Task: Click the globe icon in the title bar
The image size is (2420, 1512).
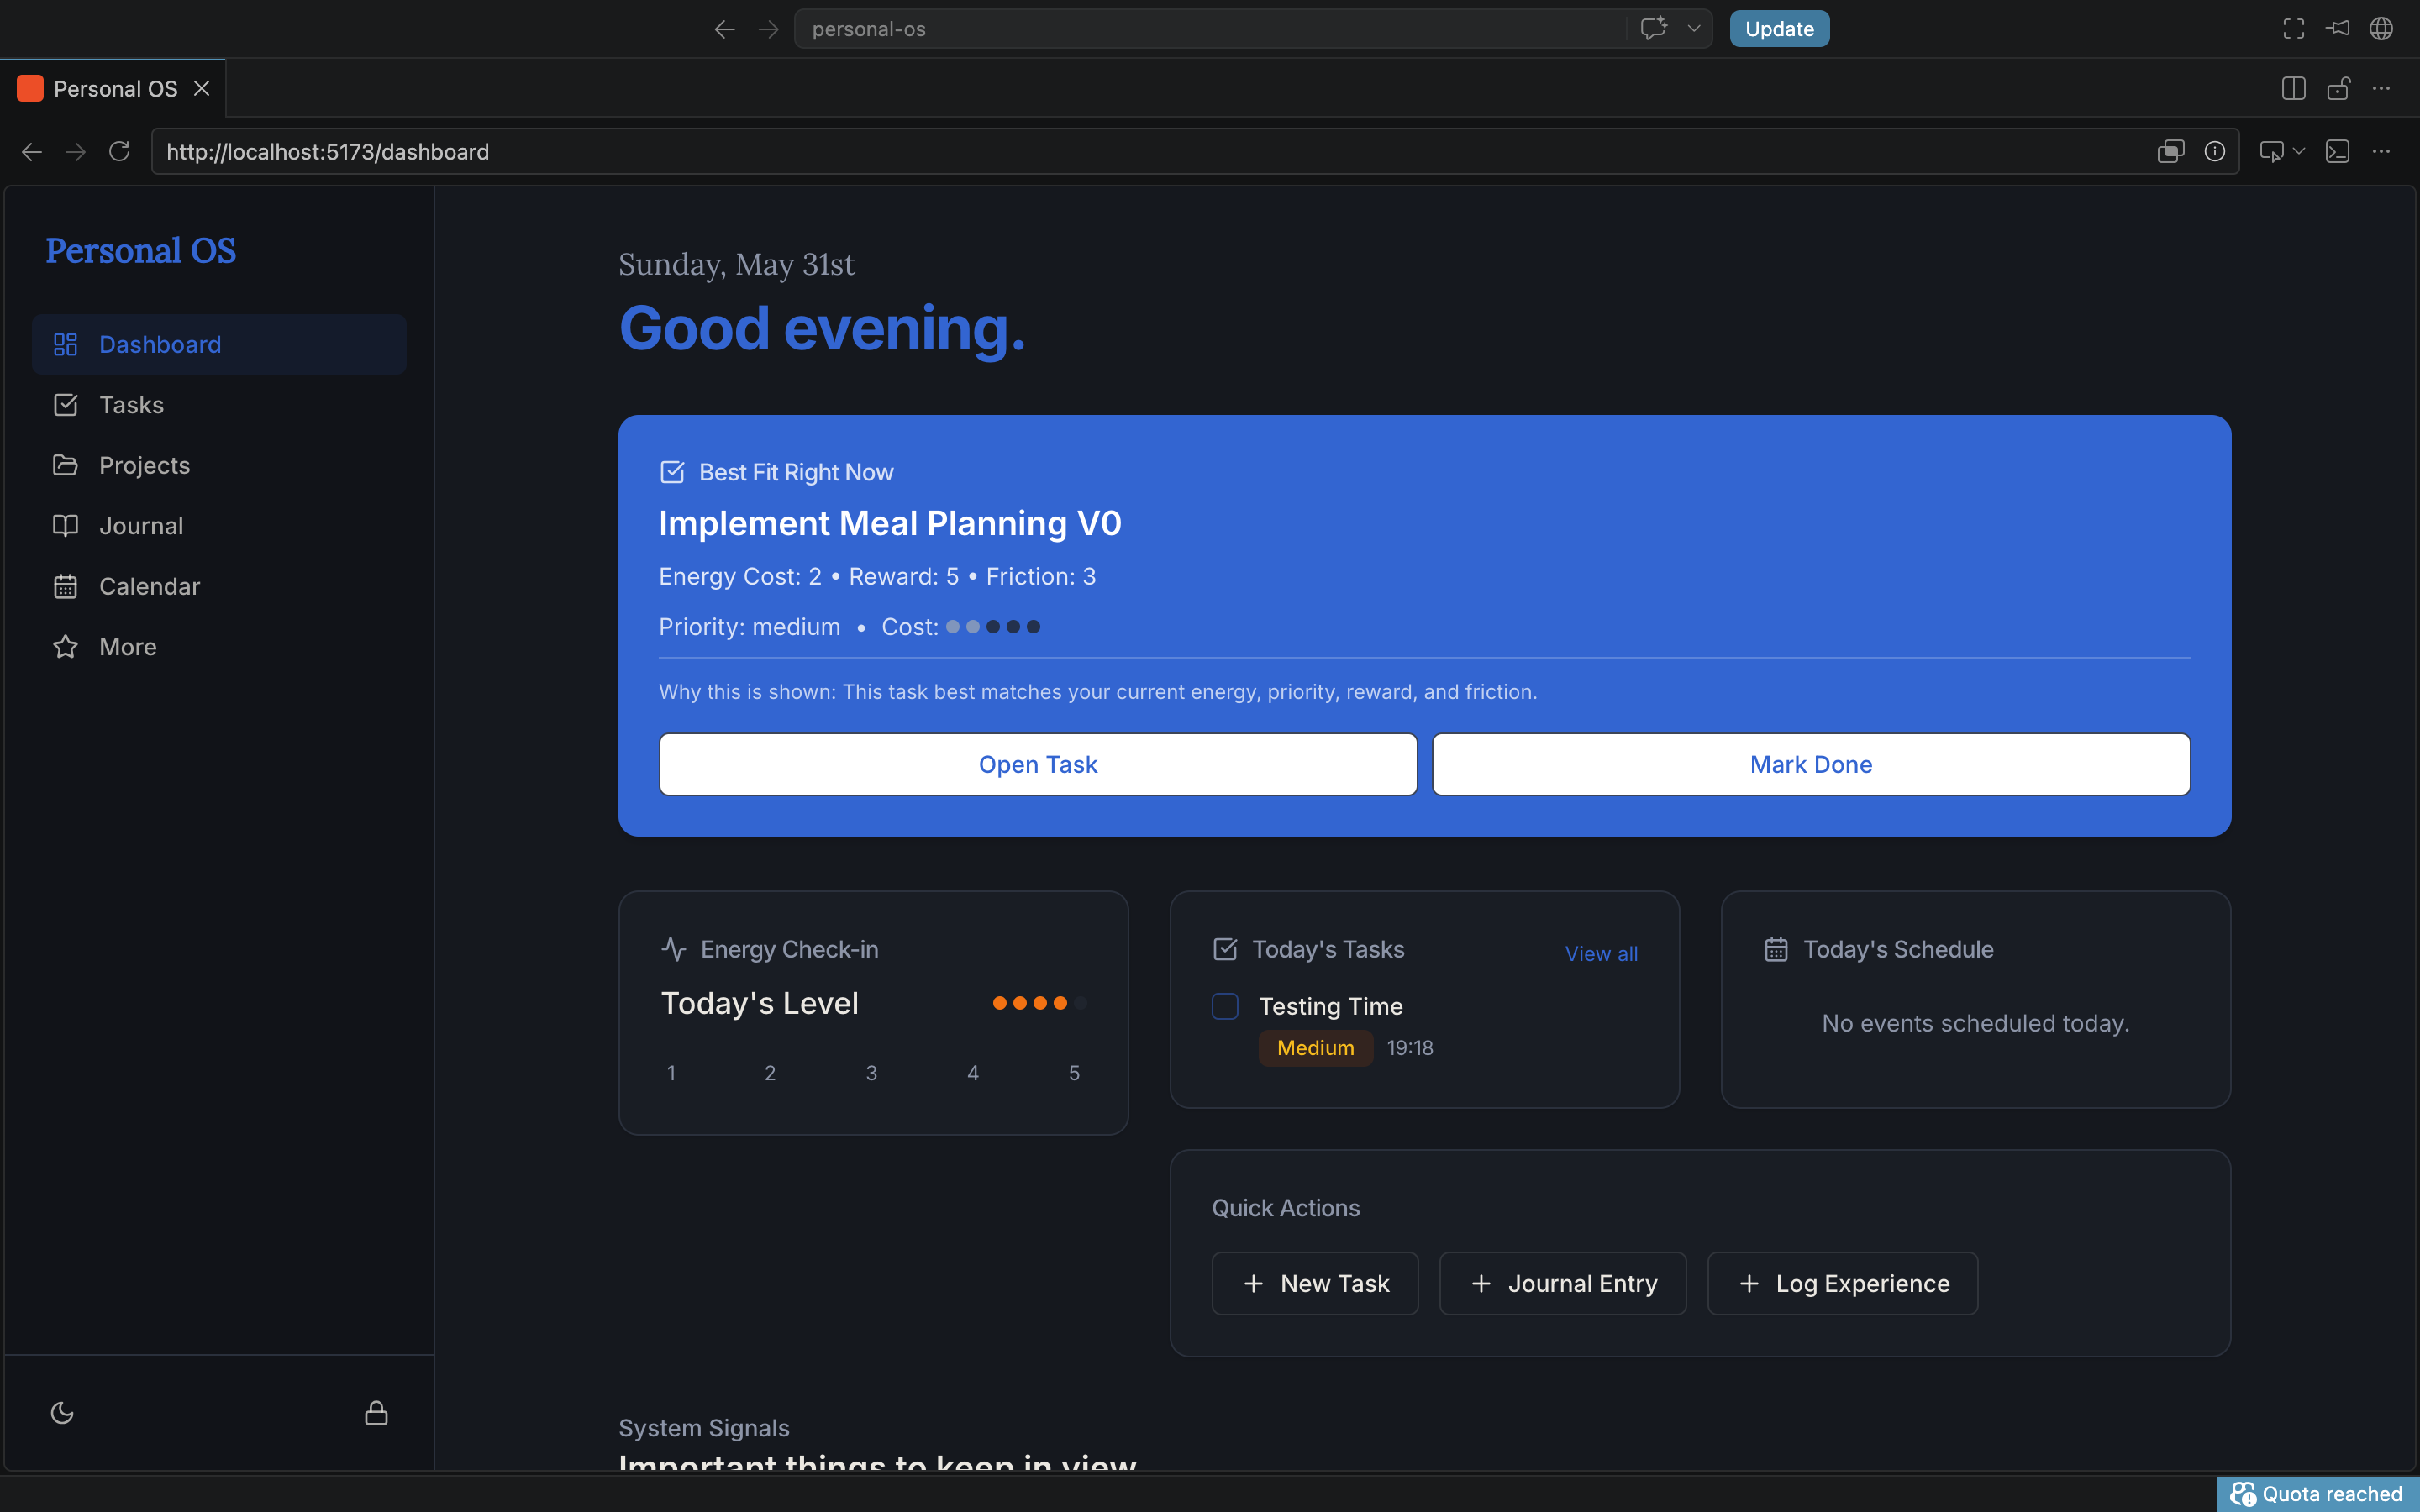Action: (2381, 29)
